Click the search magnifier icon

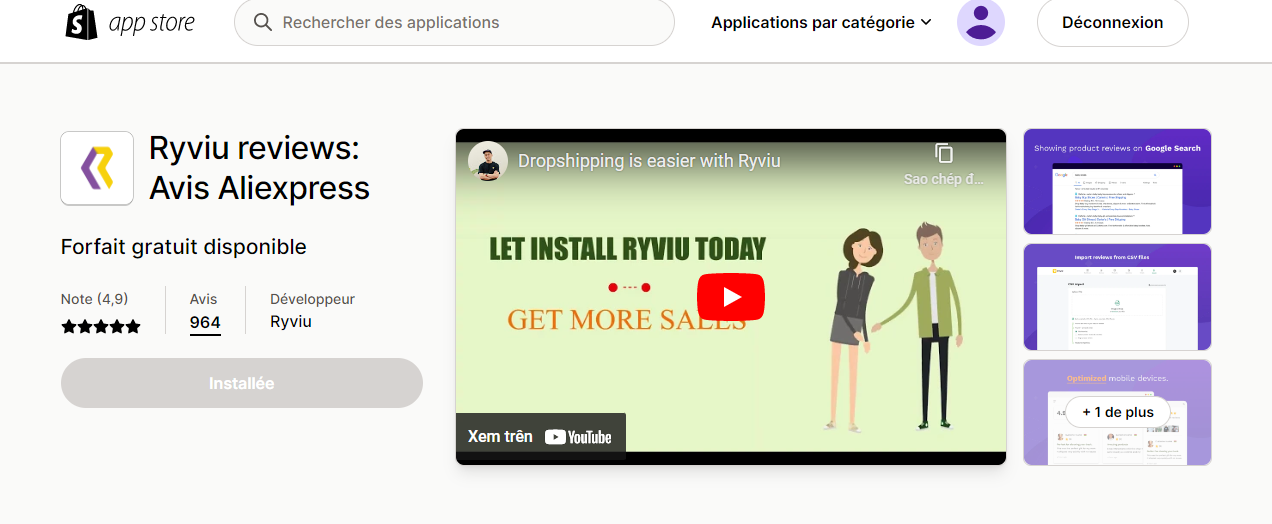click(x=263, y=22)
